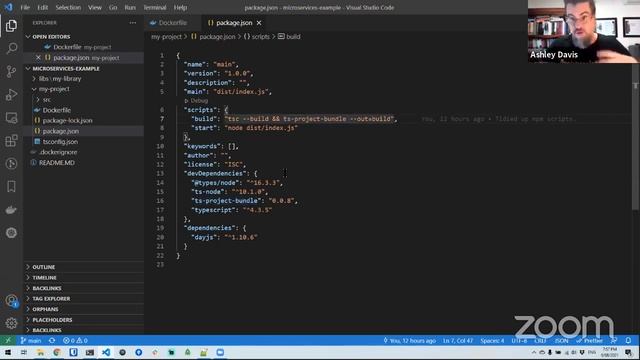This screenshot has height=360, width=640.
Task: Open the Source Control view
Action: point(11,71)
